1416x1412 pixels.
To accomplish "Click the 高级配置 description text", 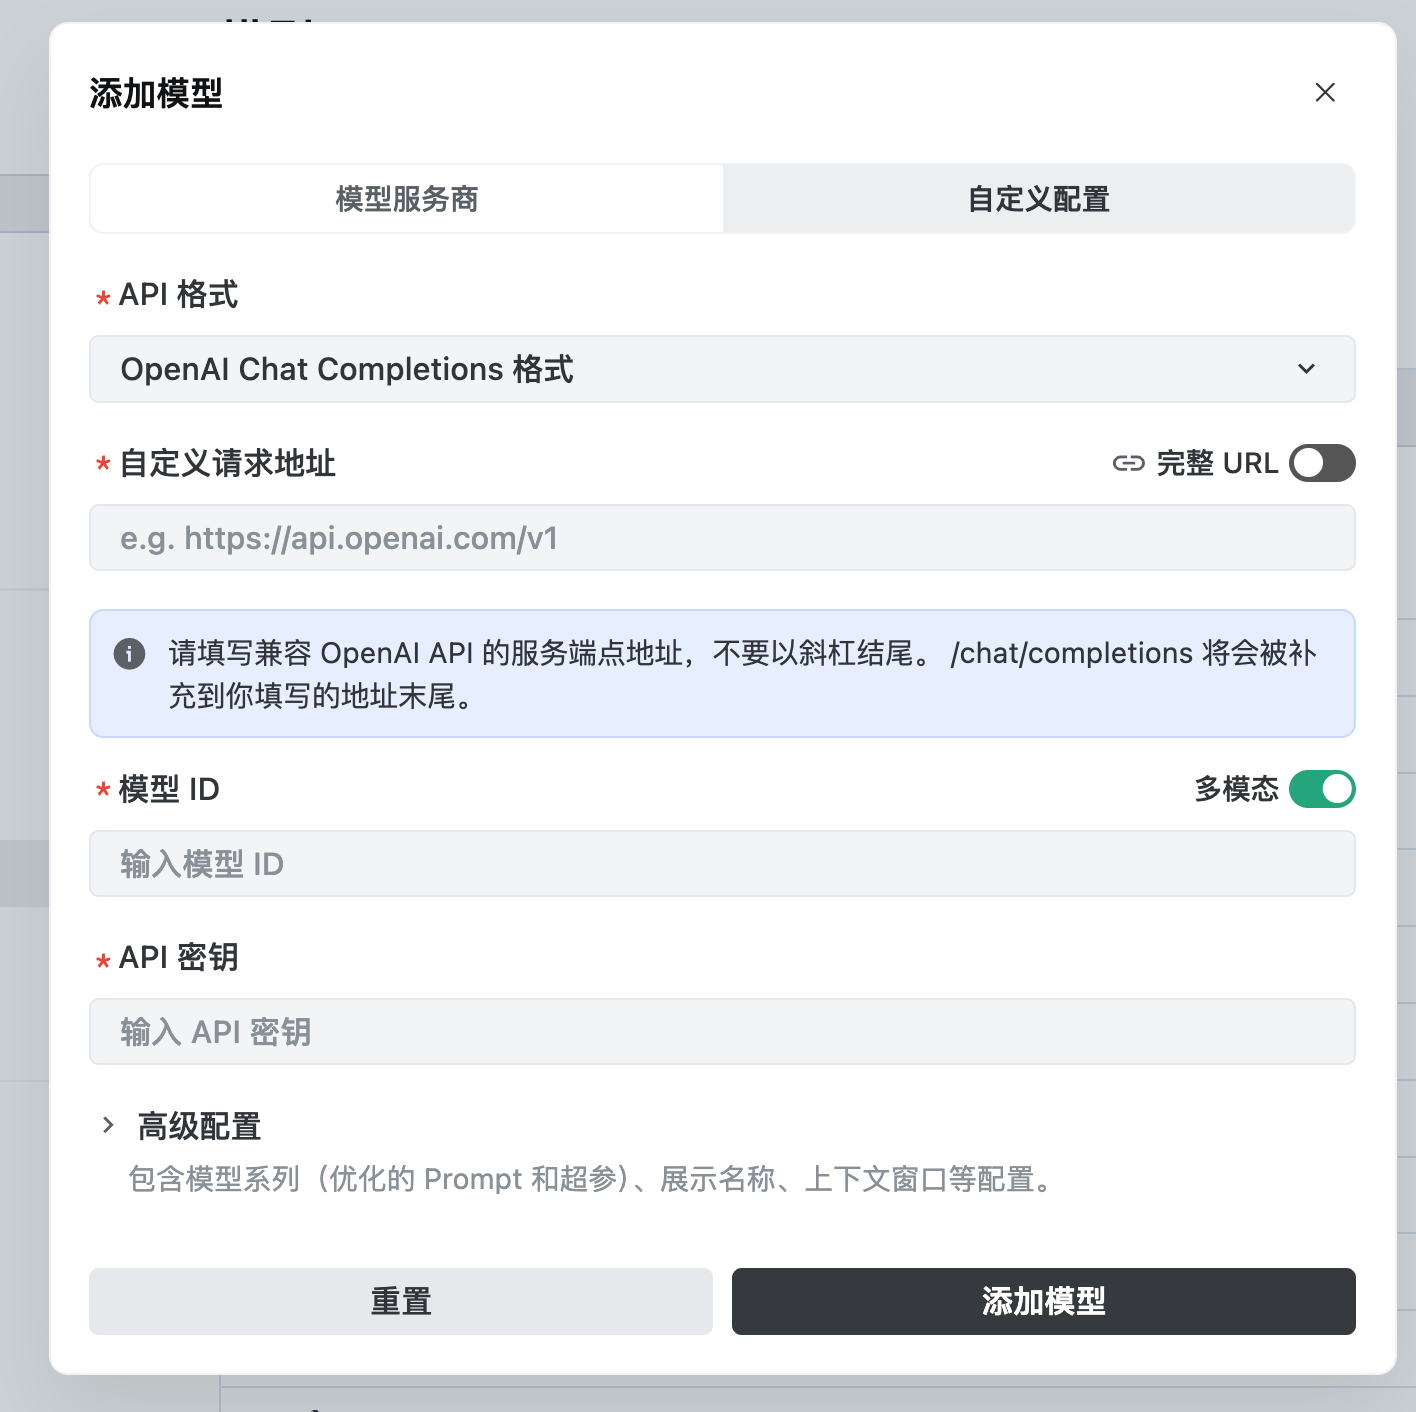I will [x=592, y=1179].
